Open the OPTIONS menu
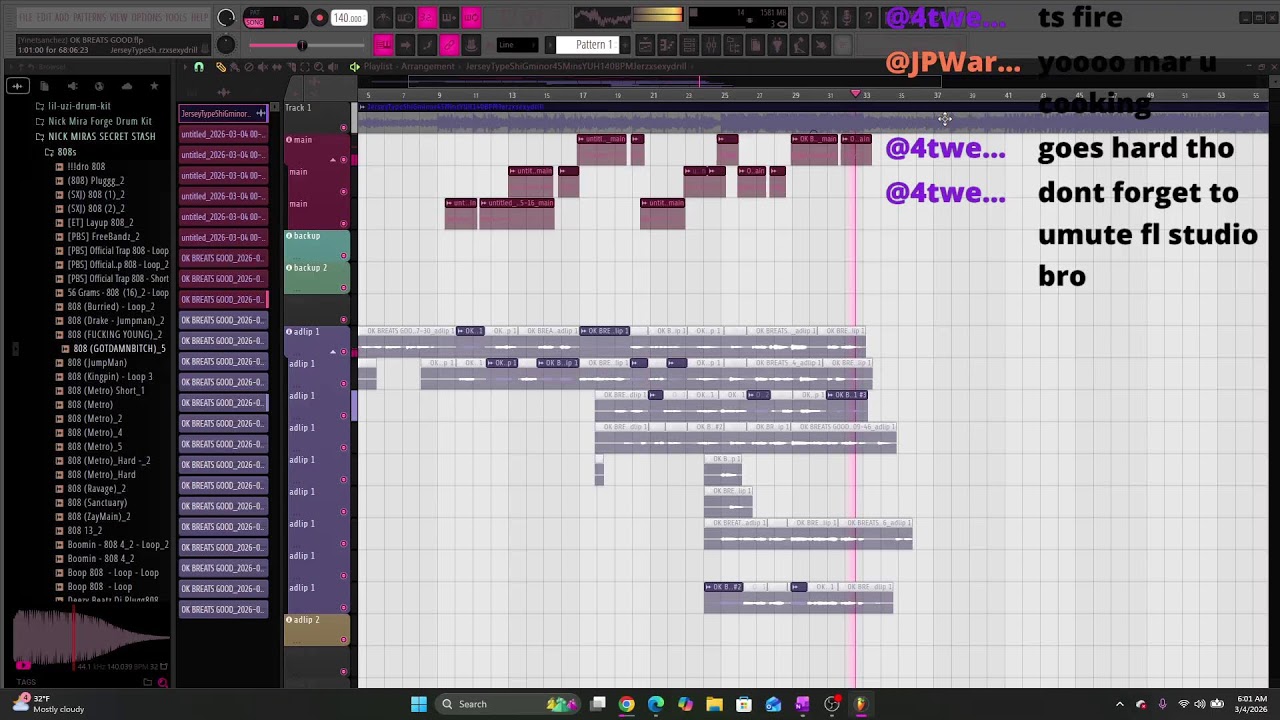1280x720 pixels. [145, 18]
